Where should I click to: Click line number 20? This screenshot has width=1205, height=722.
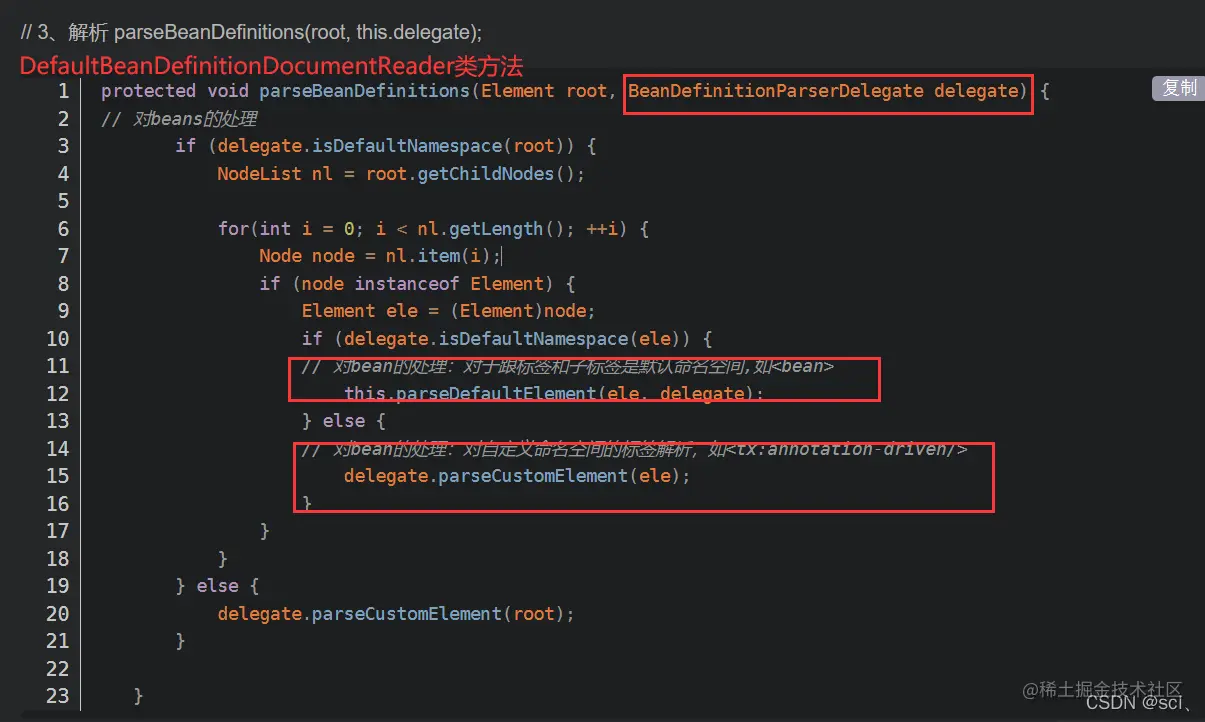(x=57, y=613)
